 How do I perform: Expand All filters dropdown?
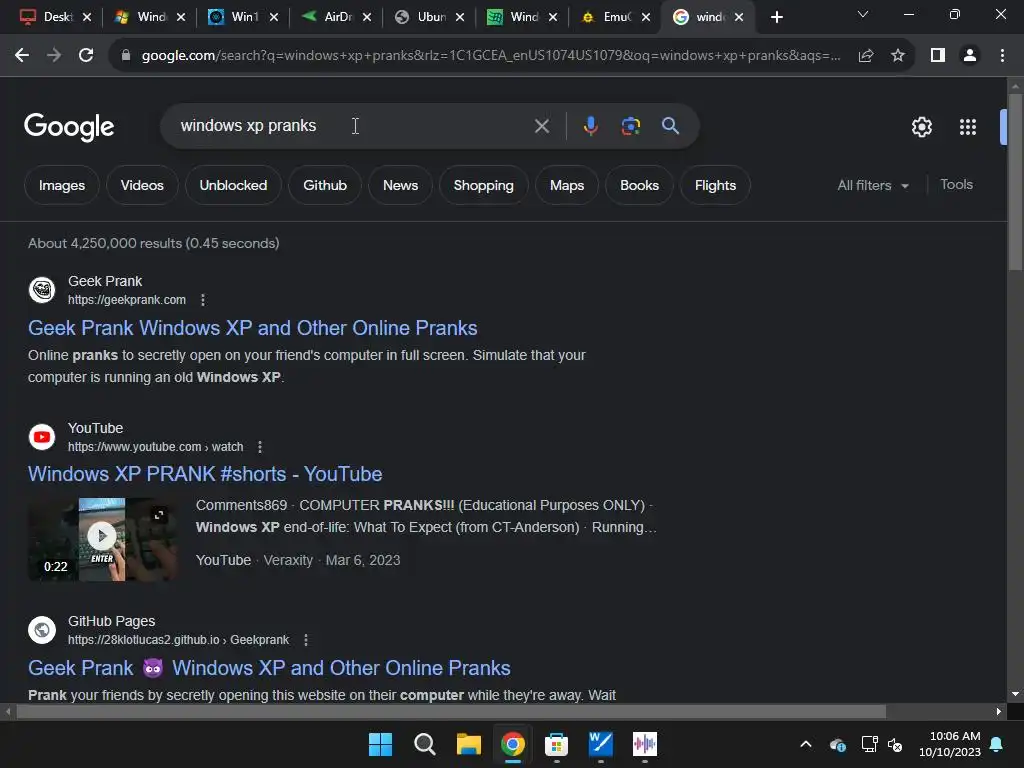click(873, 185)
